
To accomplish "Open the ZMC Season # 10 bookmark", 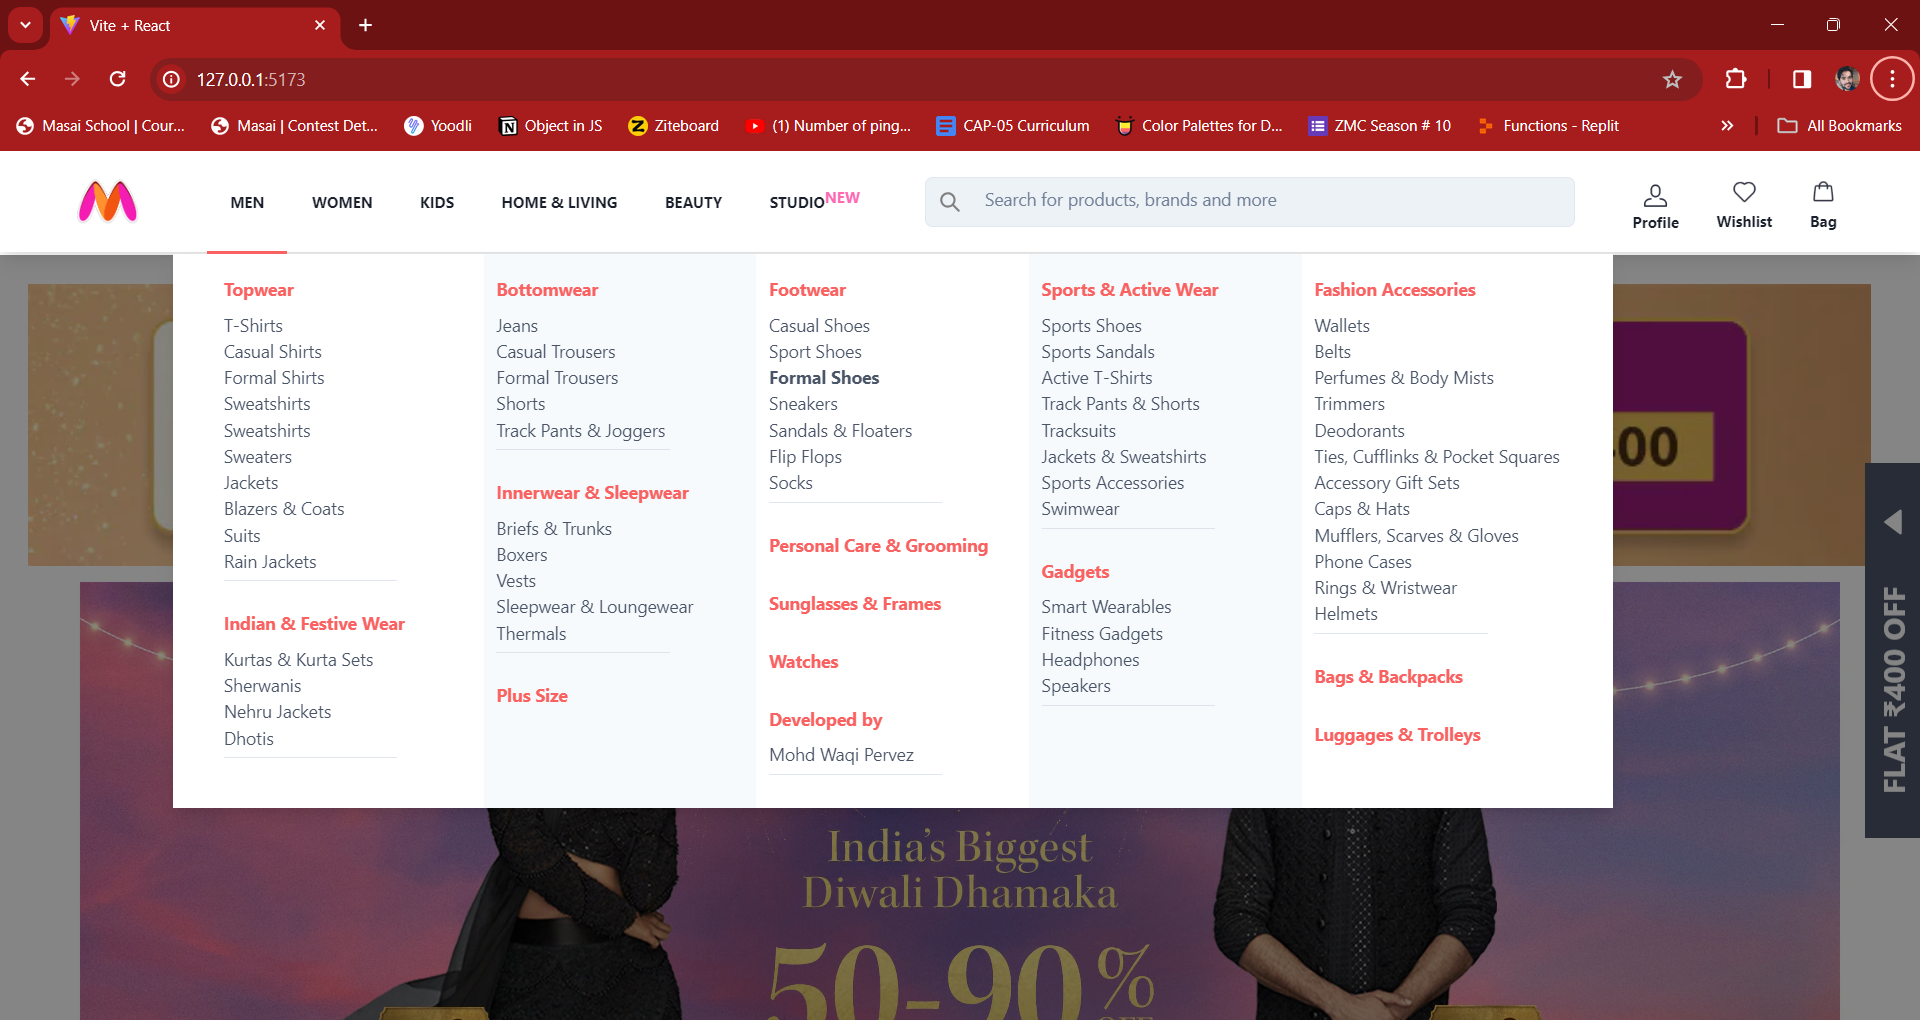I will click(1380, 126).
